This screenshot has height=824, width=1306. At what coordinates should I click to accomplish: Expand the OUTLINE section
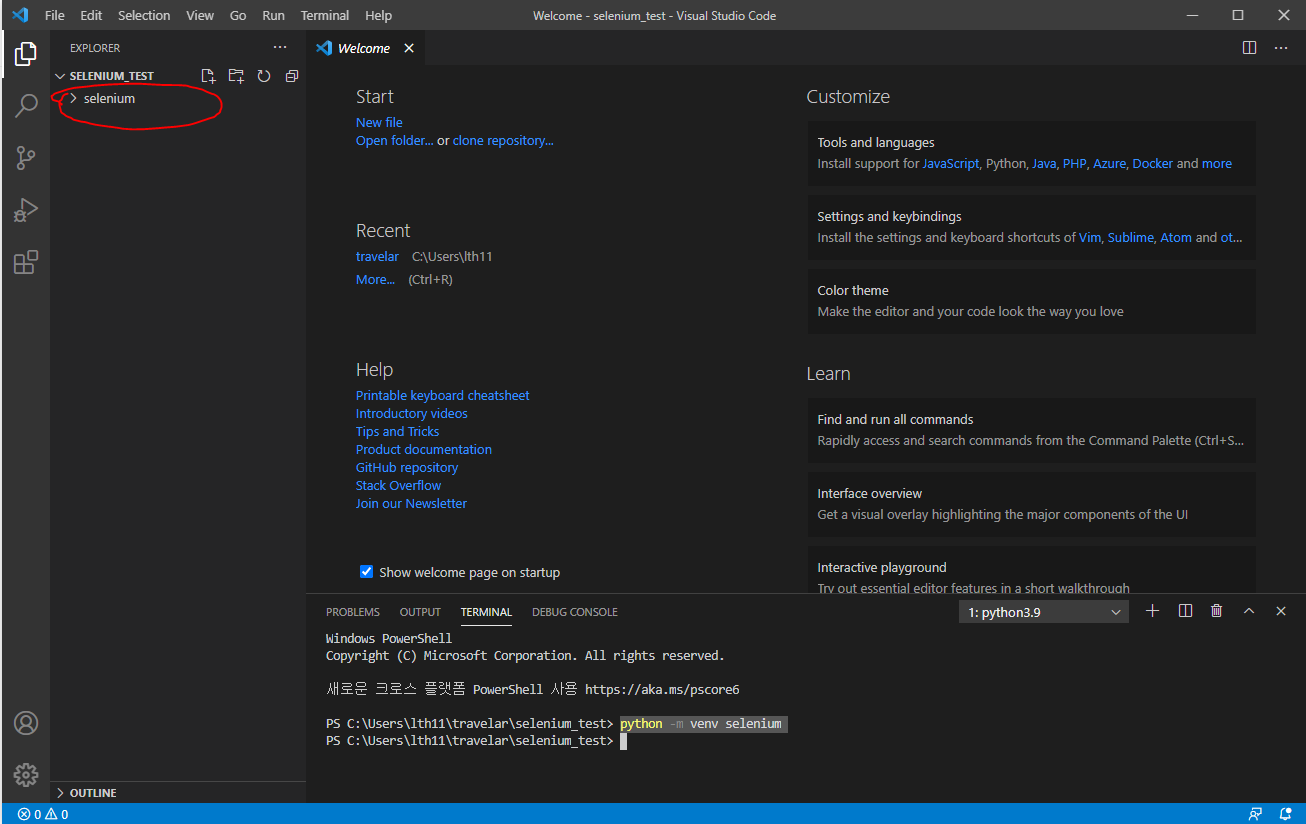pos(93,793)
